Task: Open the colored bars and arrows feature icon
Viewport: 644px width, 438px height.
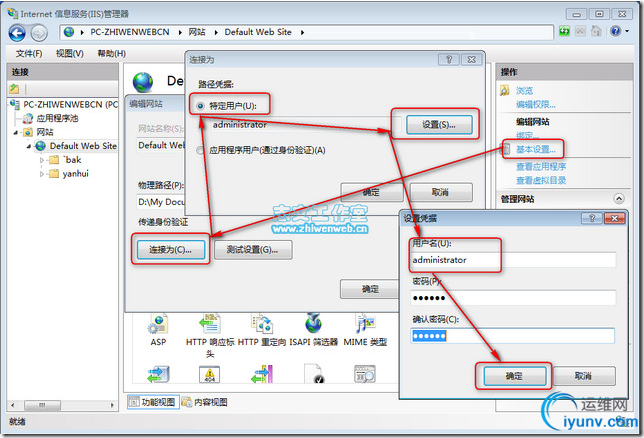Action: click(262, 374)
